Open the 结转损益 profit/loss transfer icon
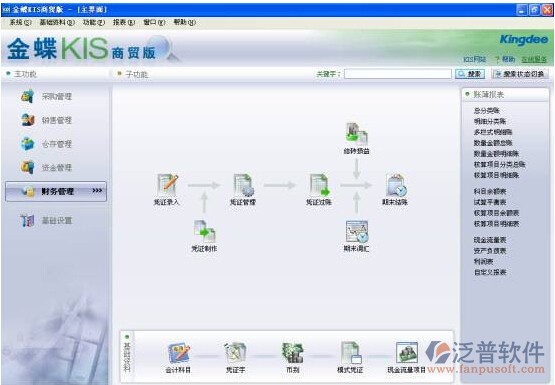Viewport: 555px width, 385px height. pos(356,133)
